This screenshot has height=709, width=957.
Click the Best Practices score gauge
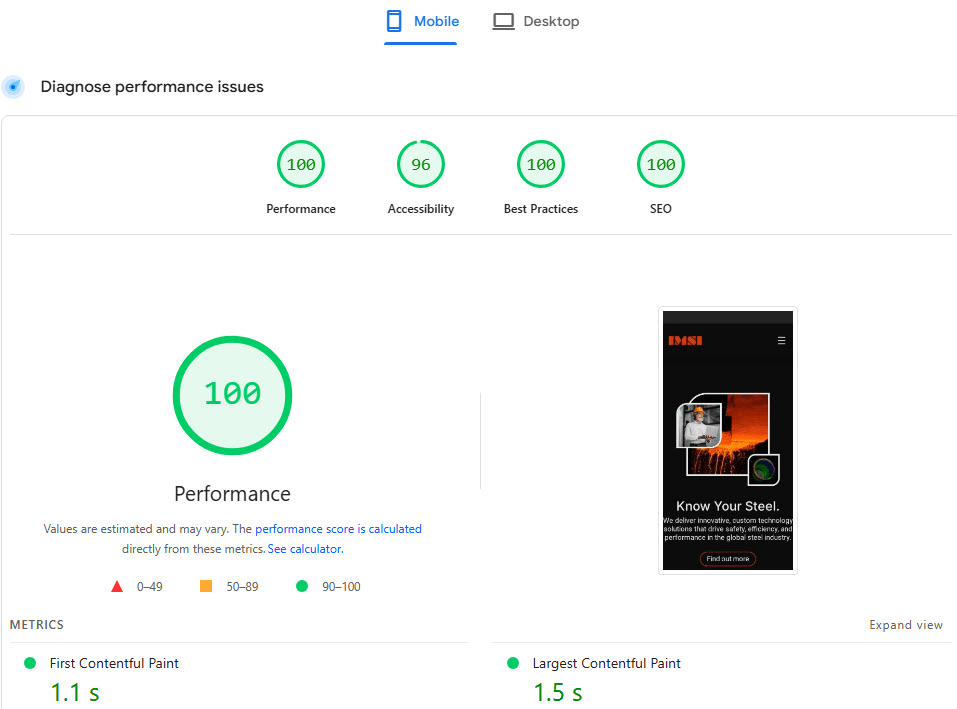[x=540, y=164]
